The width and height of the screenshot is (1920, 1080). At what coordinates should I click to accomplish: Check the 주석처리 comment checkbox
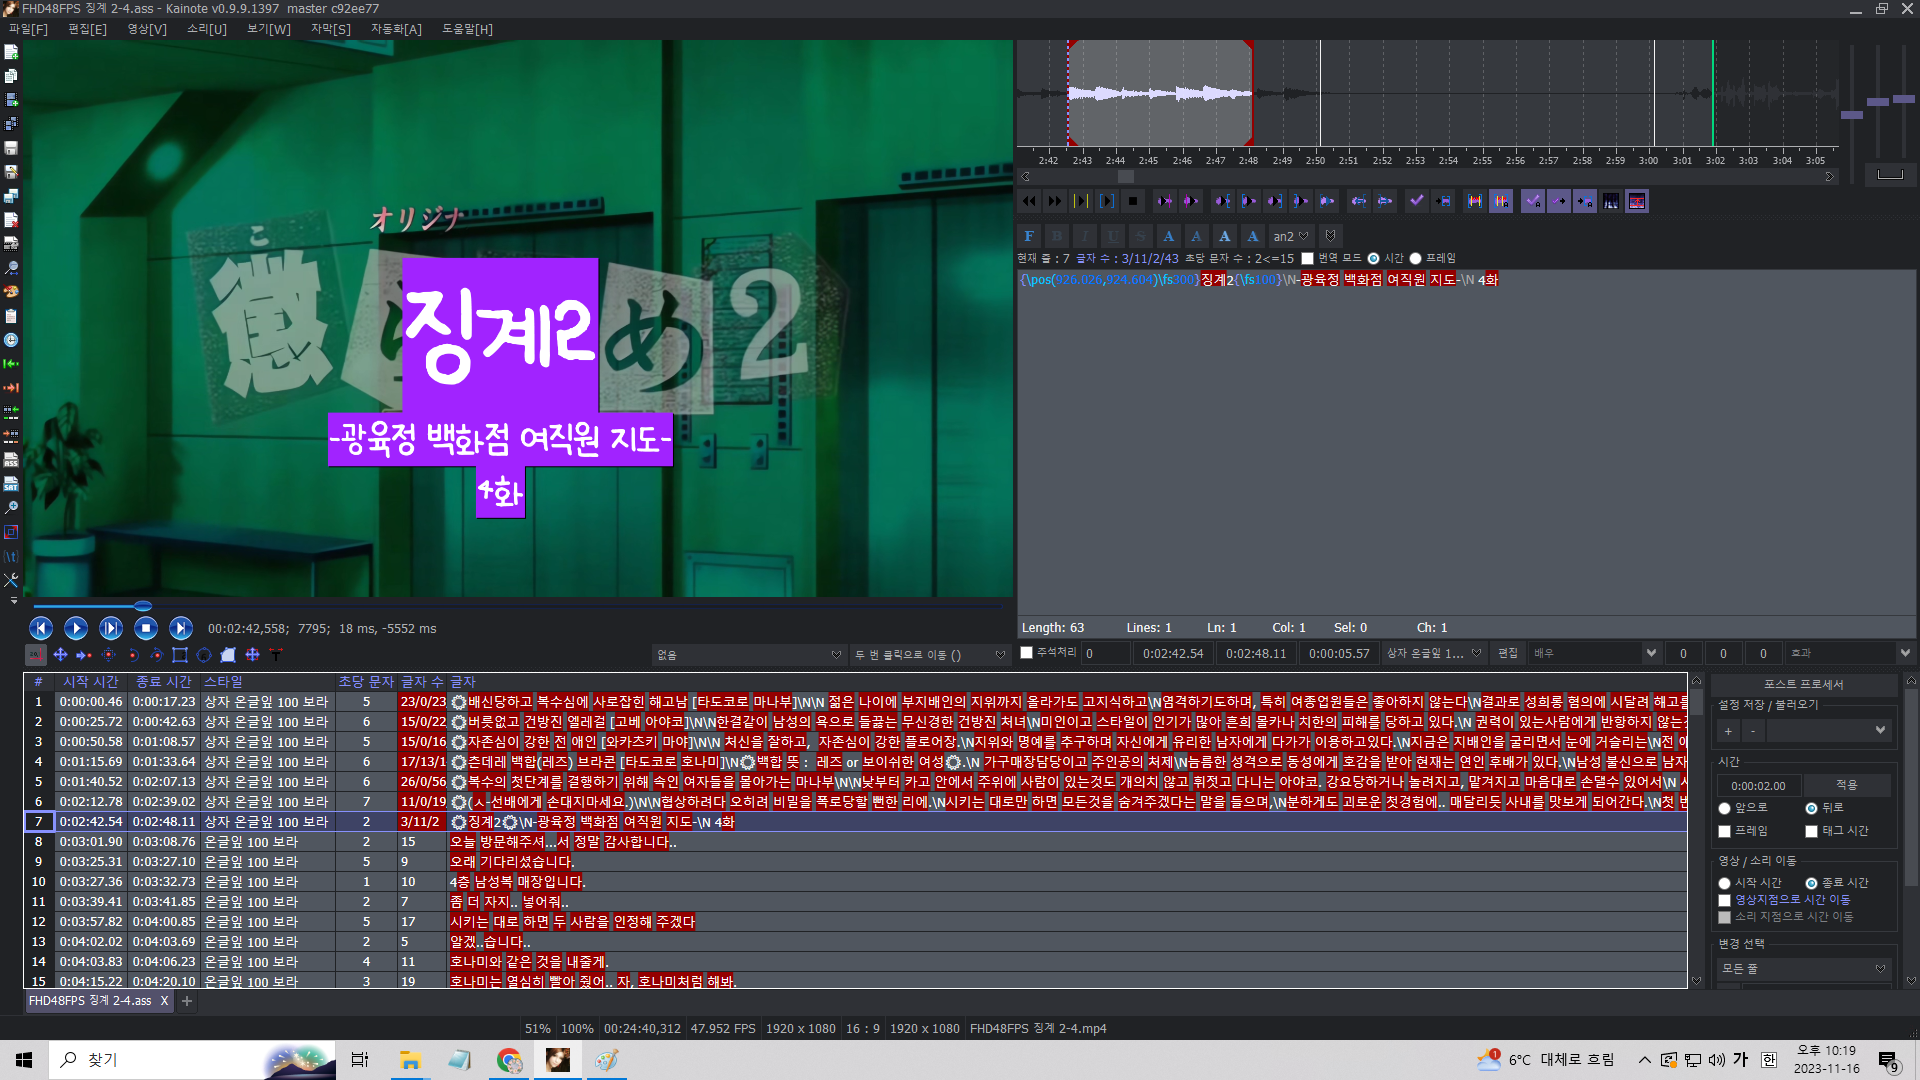pyautogui.click(x=1026, y=653)
